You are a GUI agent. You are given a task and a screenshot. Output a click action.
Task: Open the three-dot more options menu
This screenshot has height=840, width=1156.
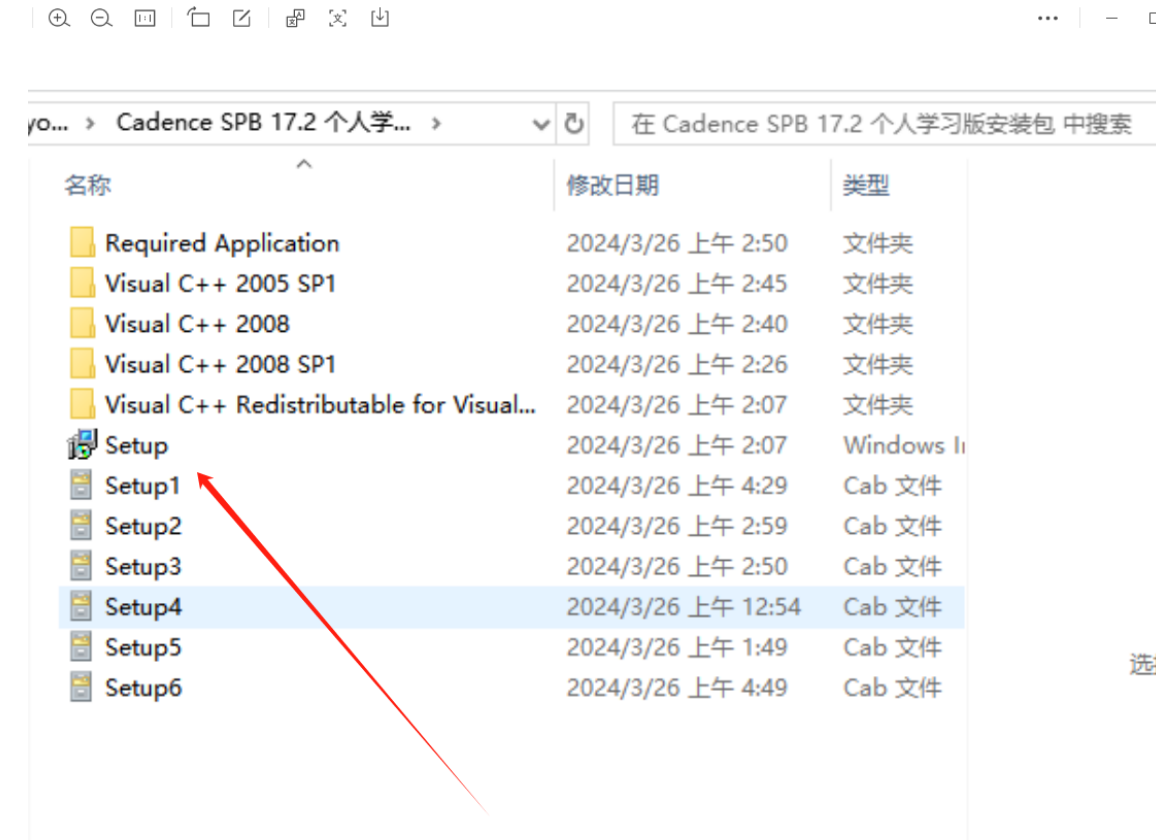[x=1047, y=18]
